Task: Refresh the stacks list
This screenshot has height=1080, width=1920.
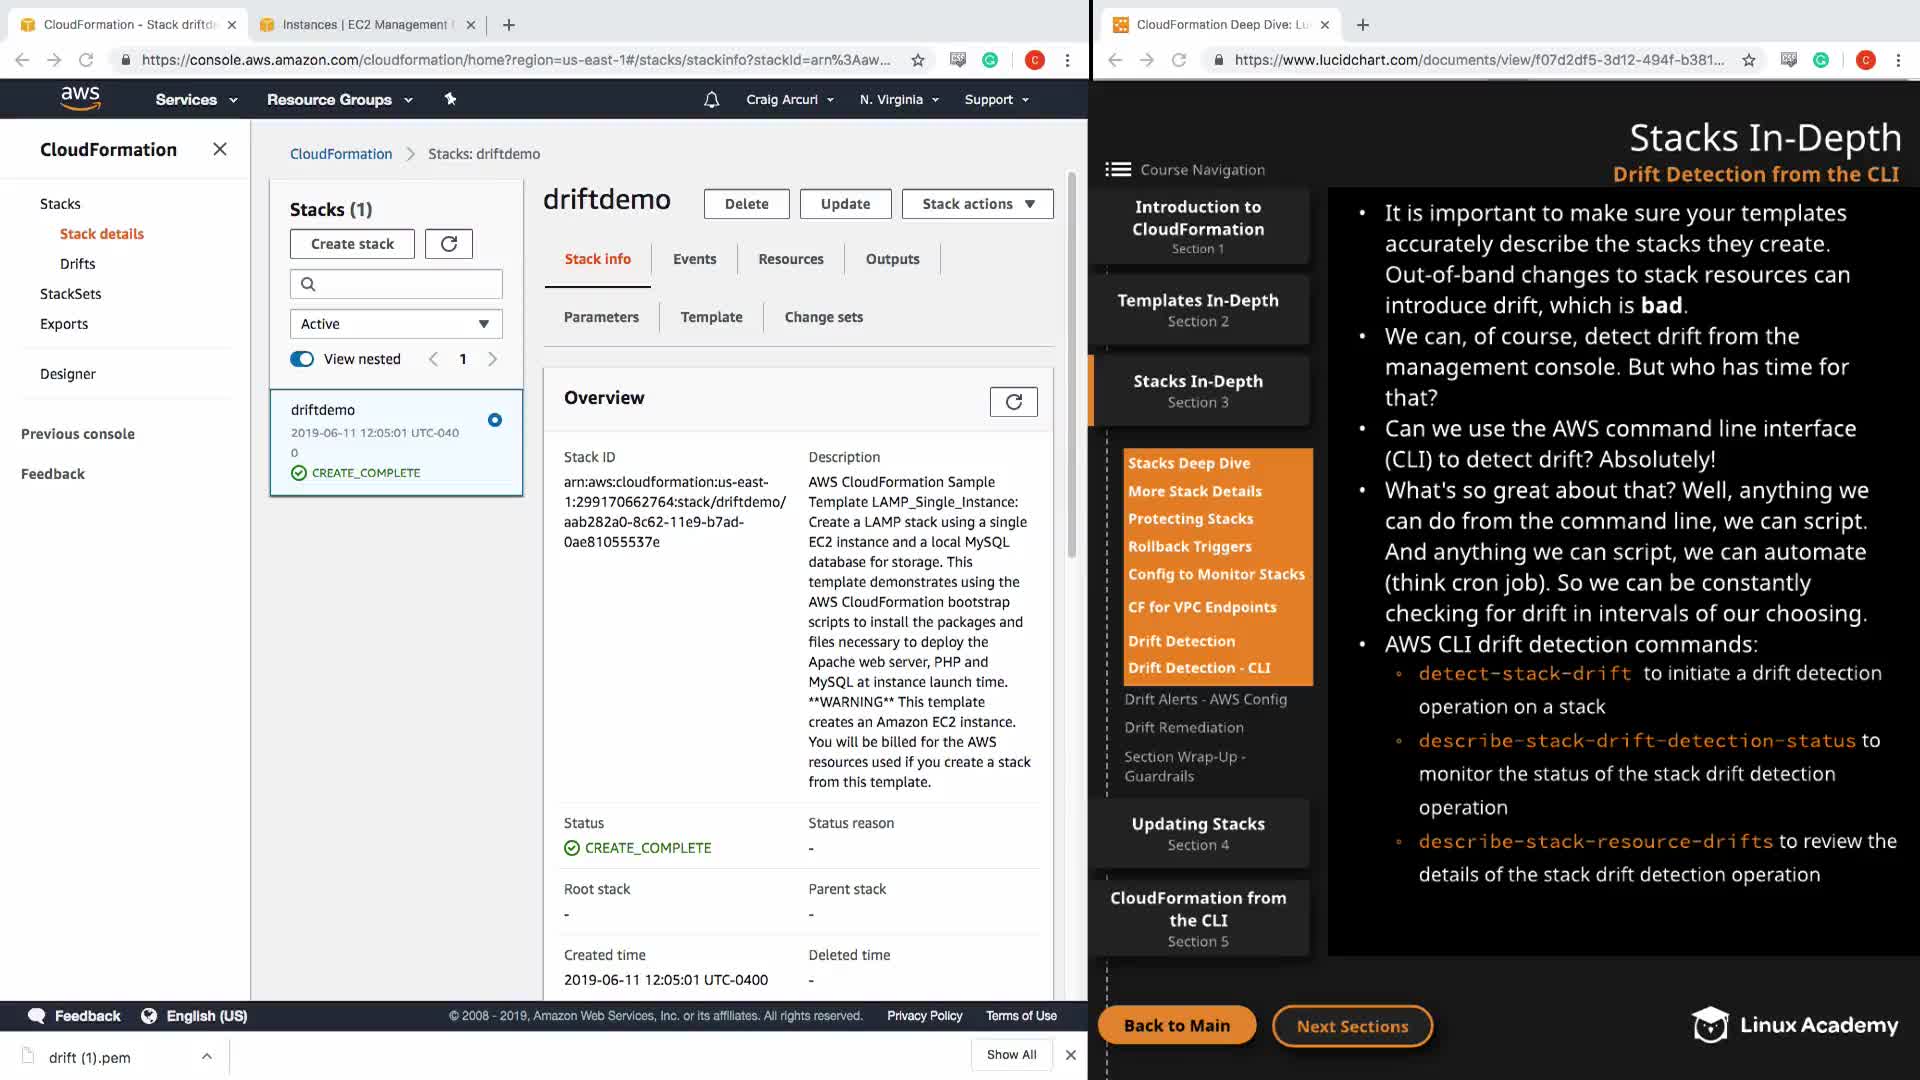Action: pyautogui.click(x=449, y=244)
